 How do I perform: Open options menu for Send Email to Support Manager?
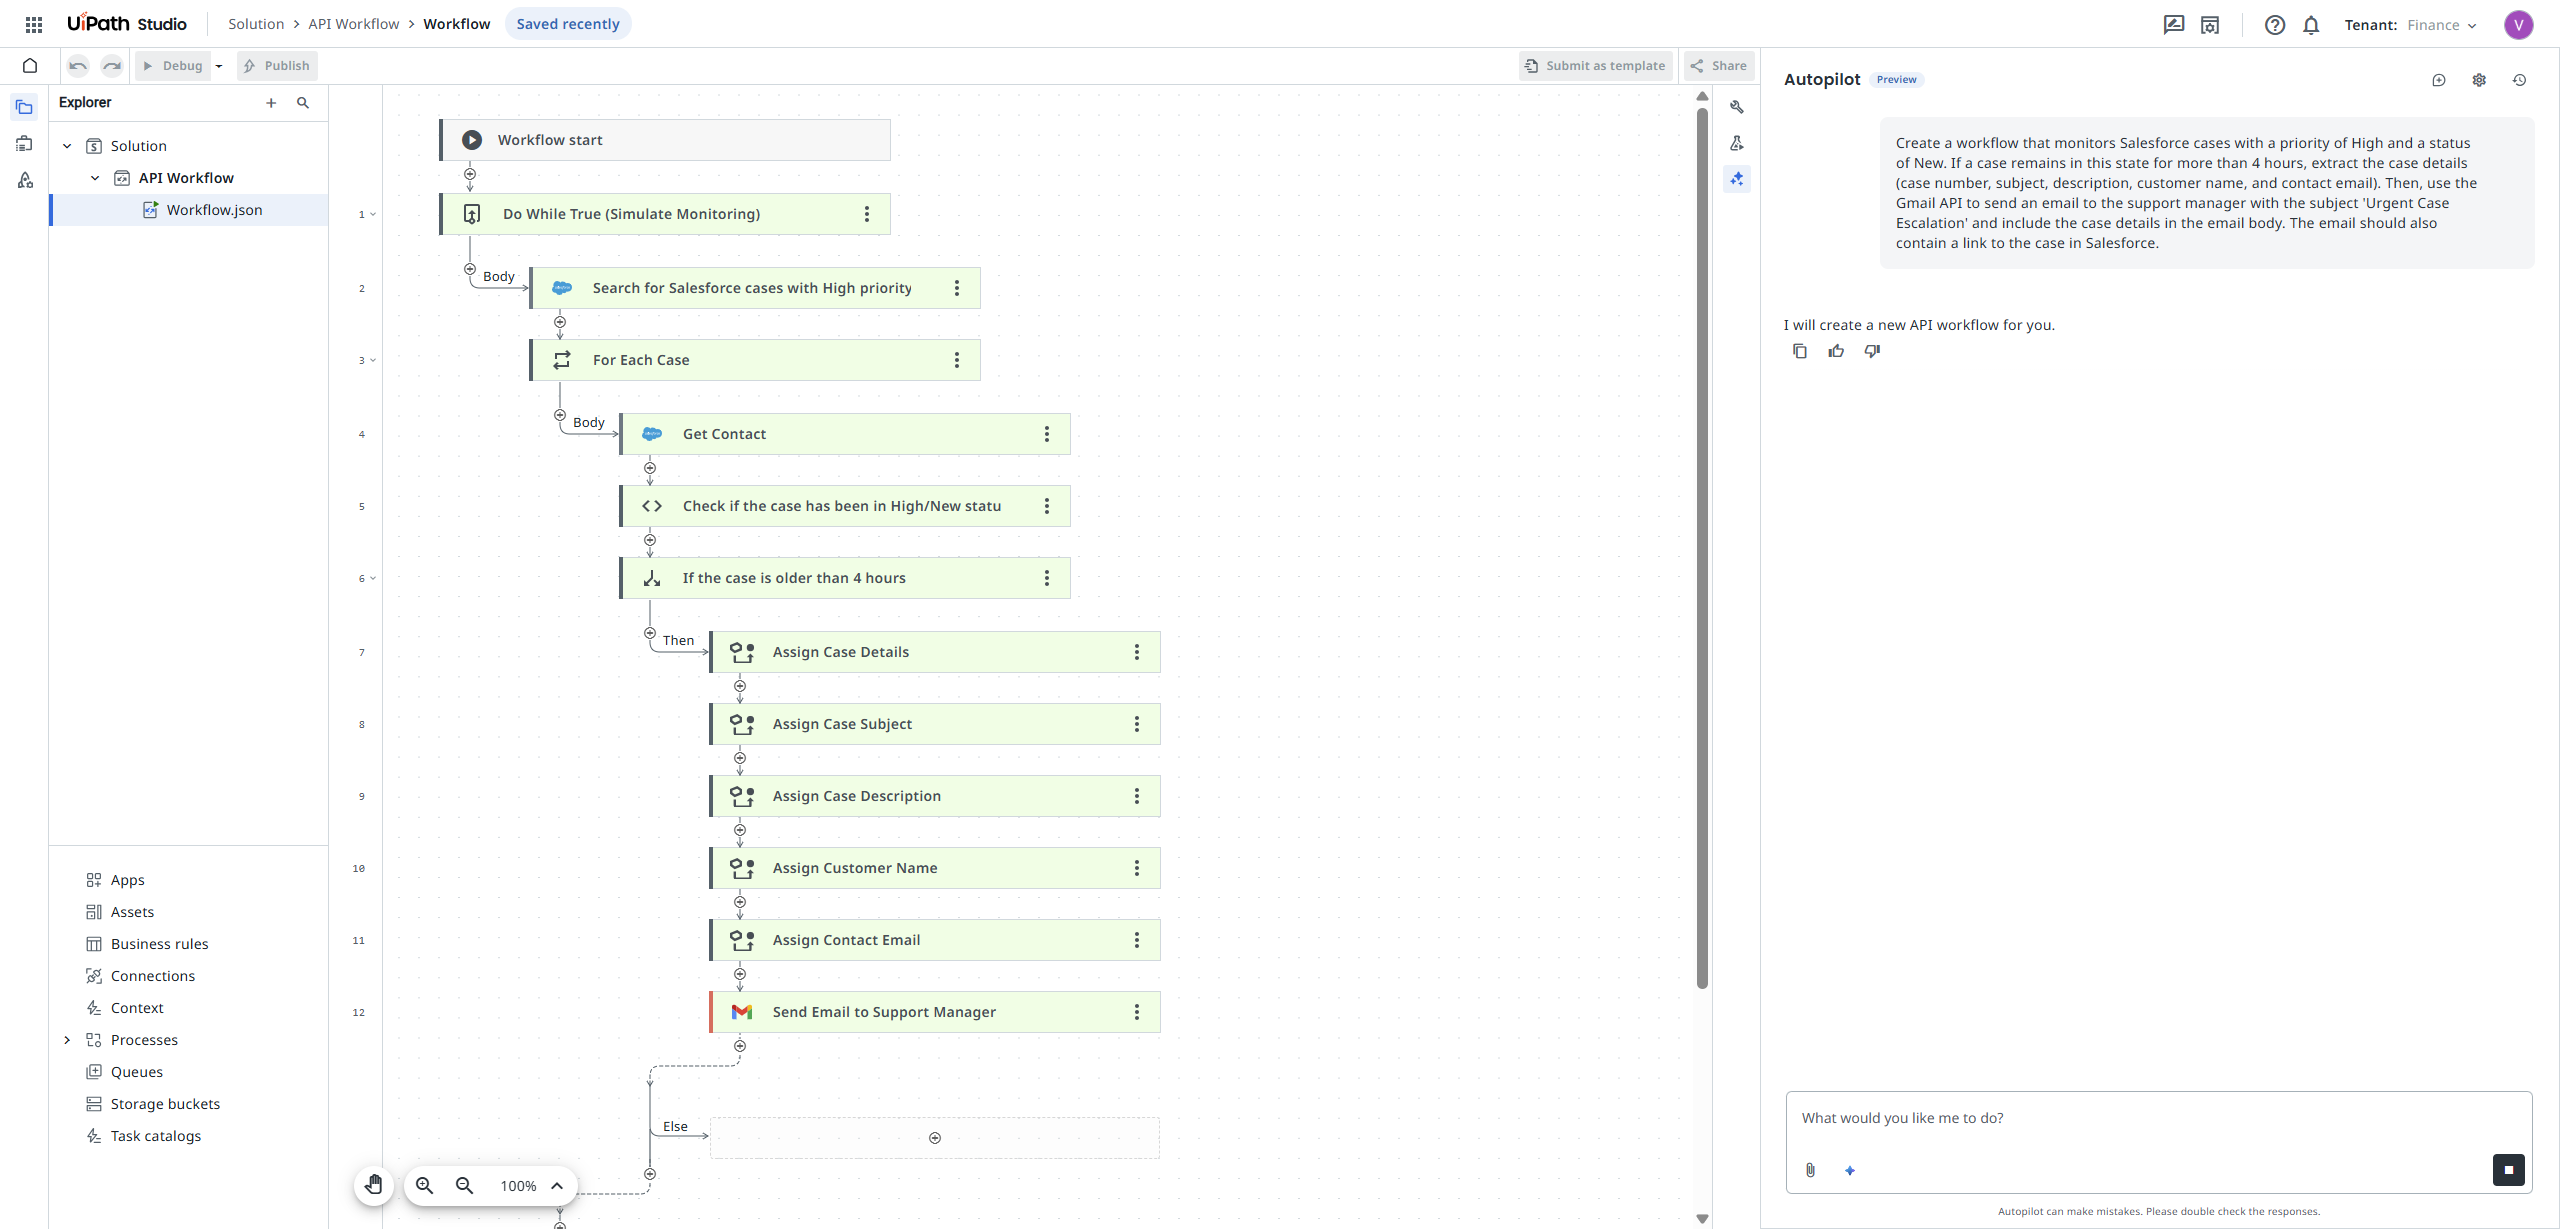coord(1137,1012)
